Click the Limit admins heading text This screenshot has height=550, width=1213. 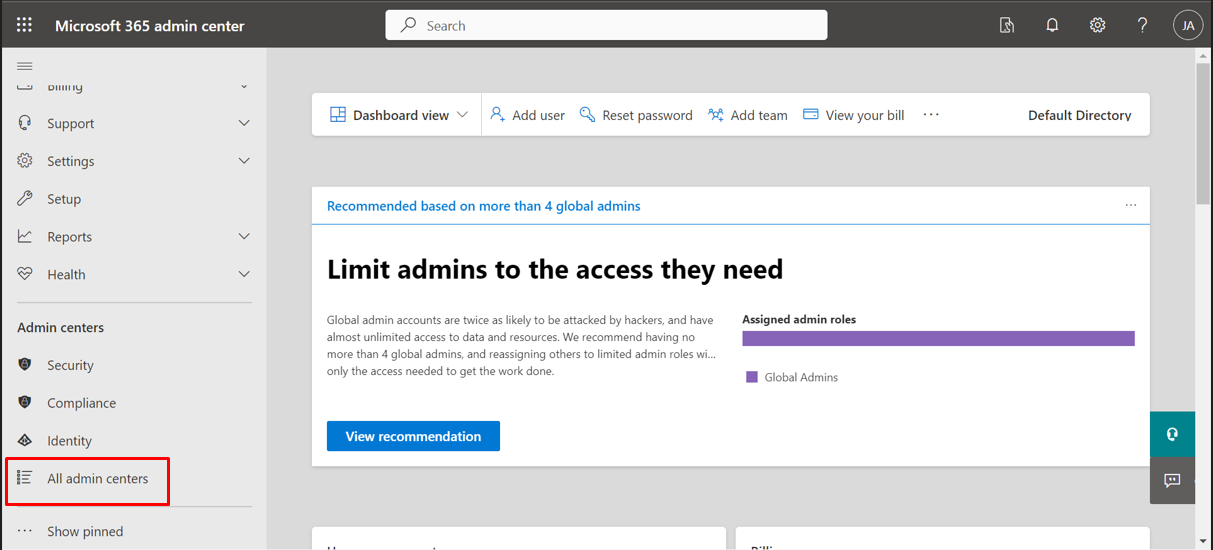point(555,269)
